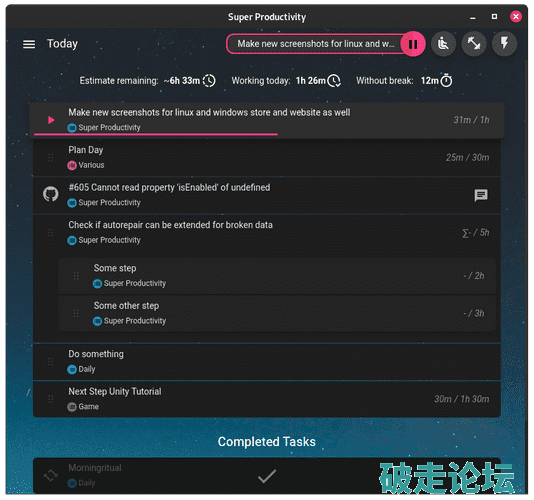Click the take-a-break icon button

(443, 44)
